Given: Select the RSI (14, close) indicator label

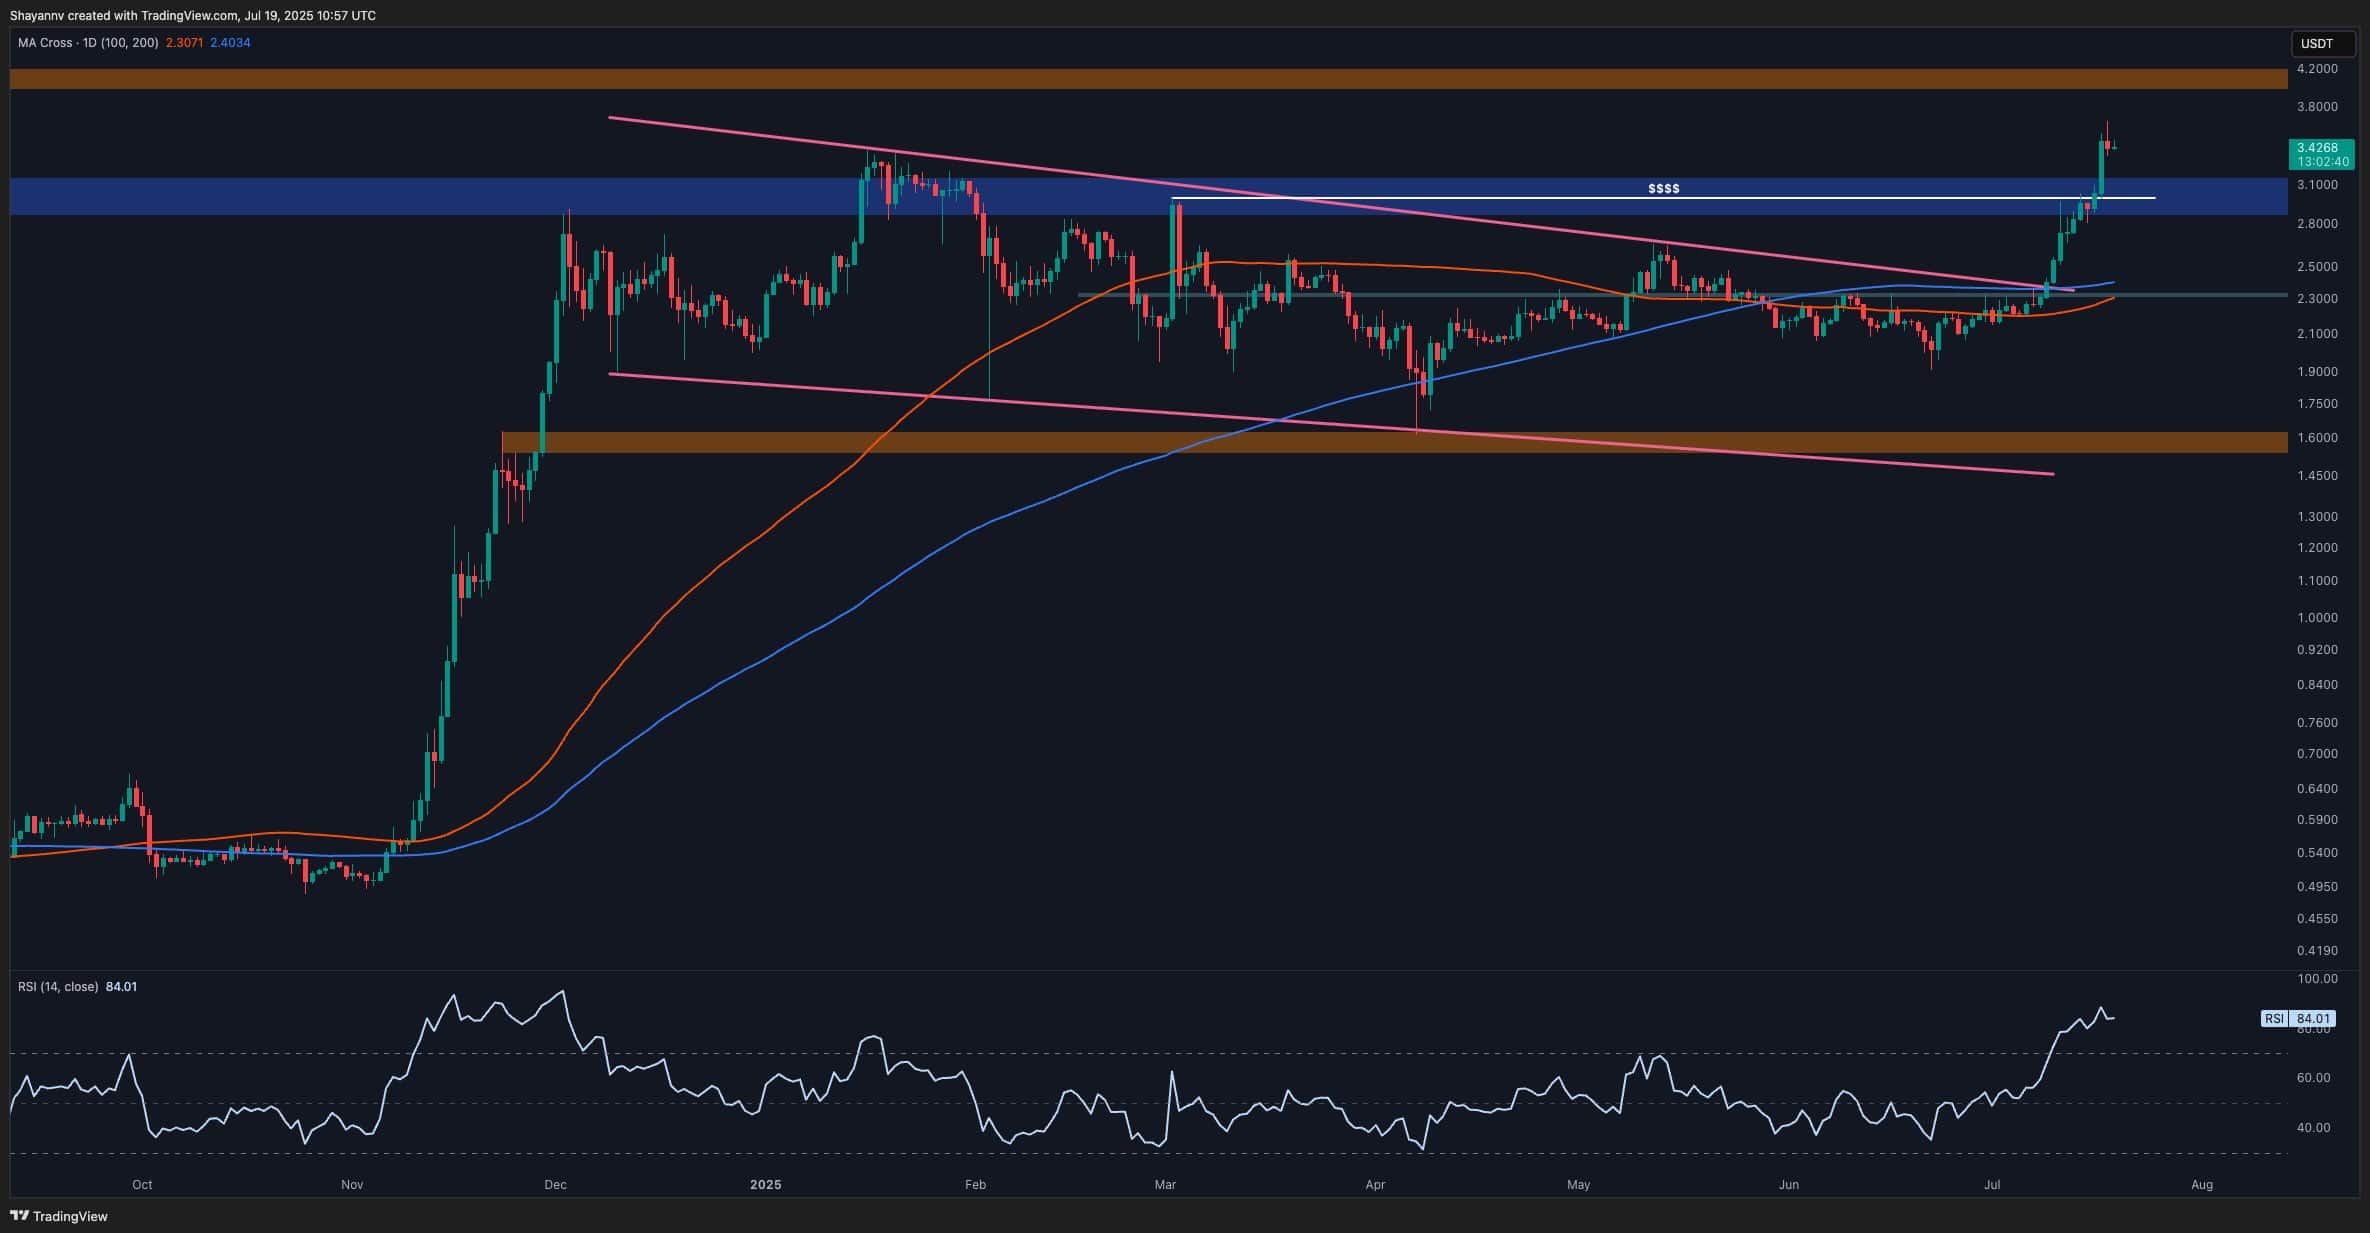Looking at the screenshot, I should (60, 986).
